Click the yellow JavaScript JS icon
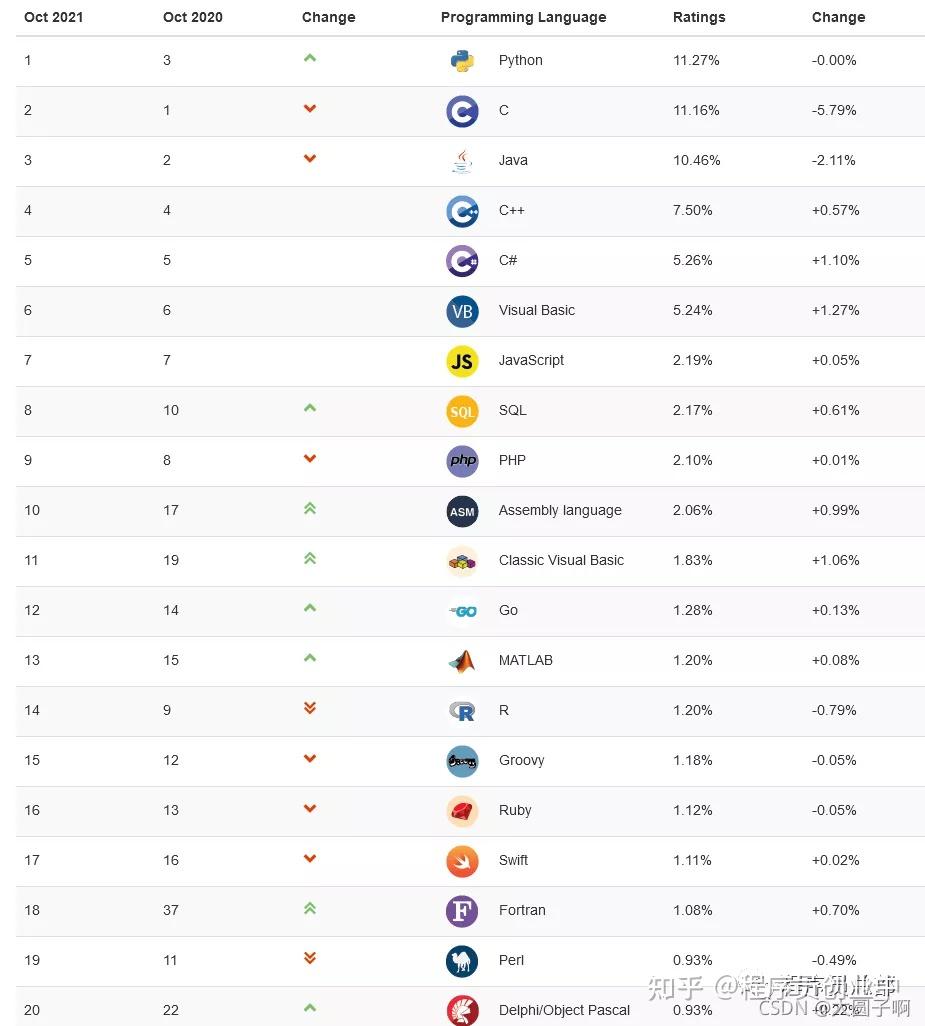The width and height of the screenshot is (925, 1026). click(462, 361)
